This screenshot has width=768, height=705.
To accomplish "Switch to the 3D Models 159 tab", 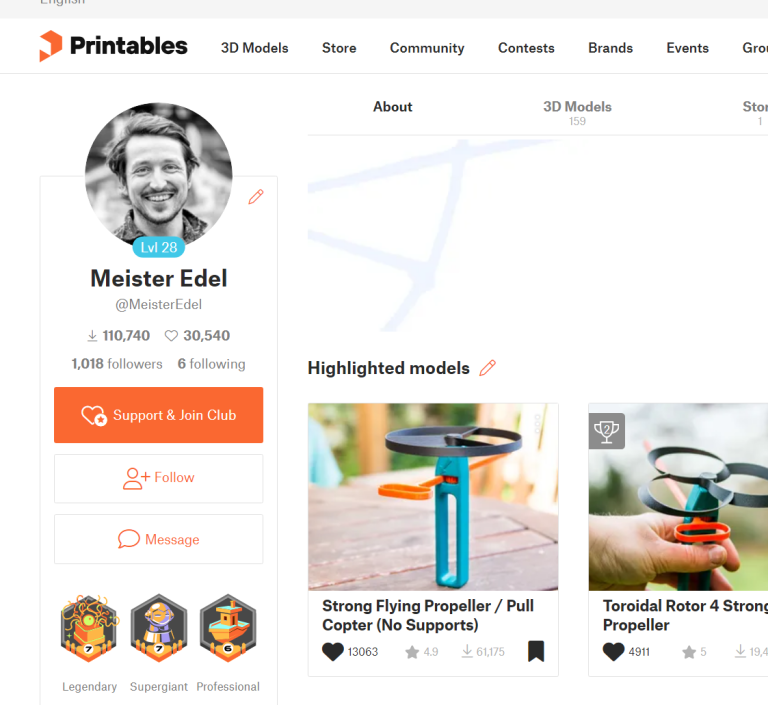I will pos(577,113).
